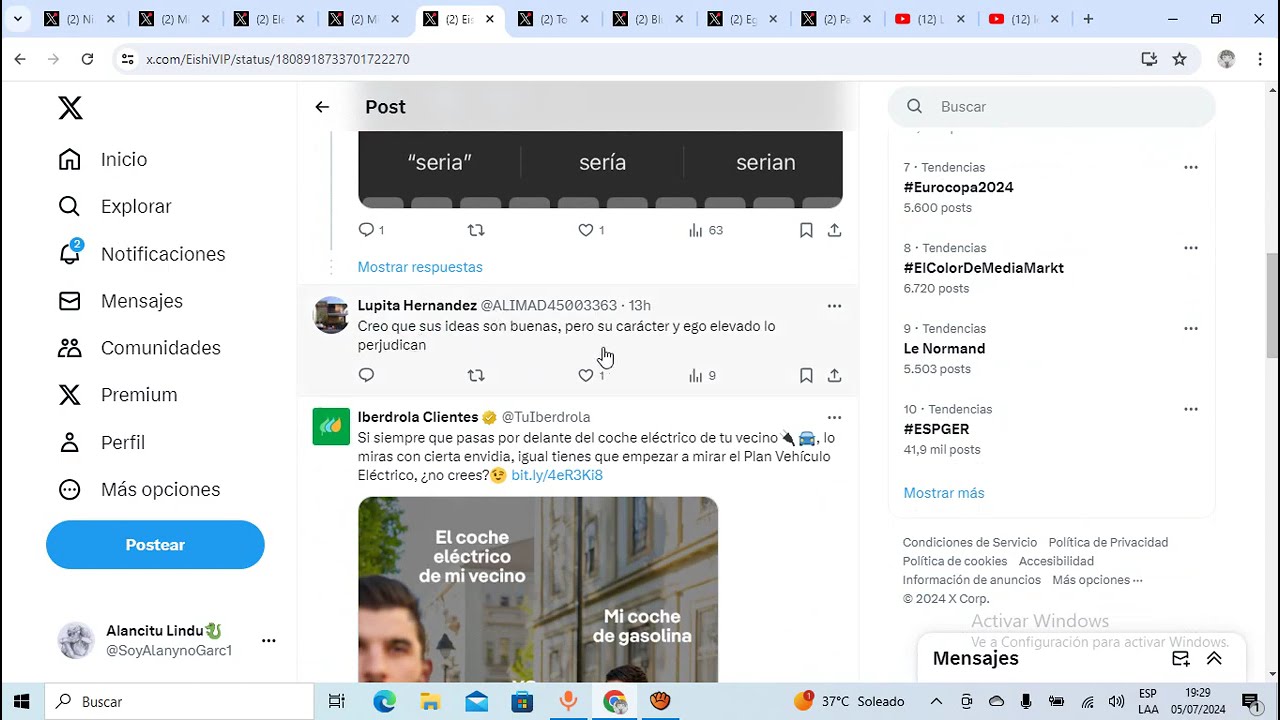Open Mail app from the taskbar
1280x720 pixels.
(476, 701)
